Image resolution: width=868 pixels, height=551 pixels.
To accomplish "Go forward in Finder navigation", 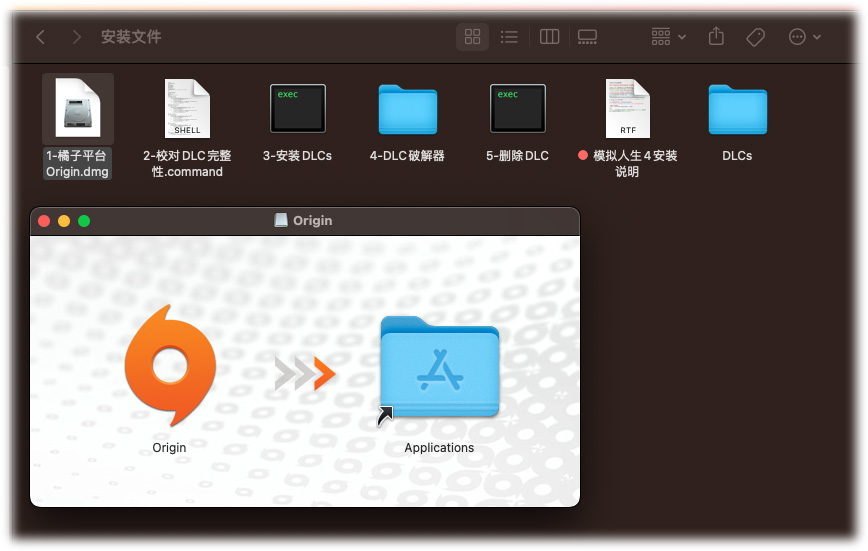I will point(76,37).
